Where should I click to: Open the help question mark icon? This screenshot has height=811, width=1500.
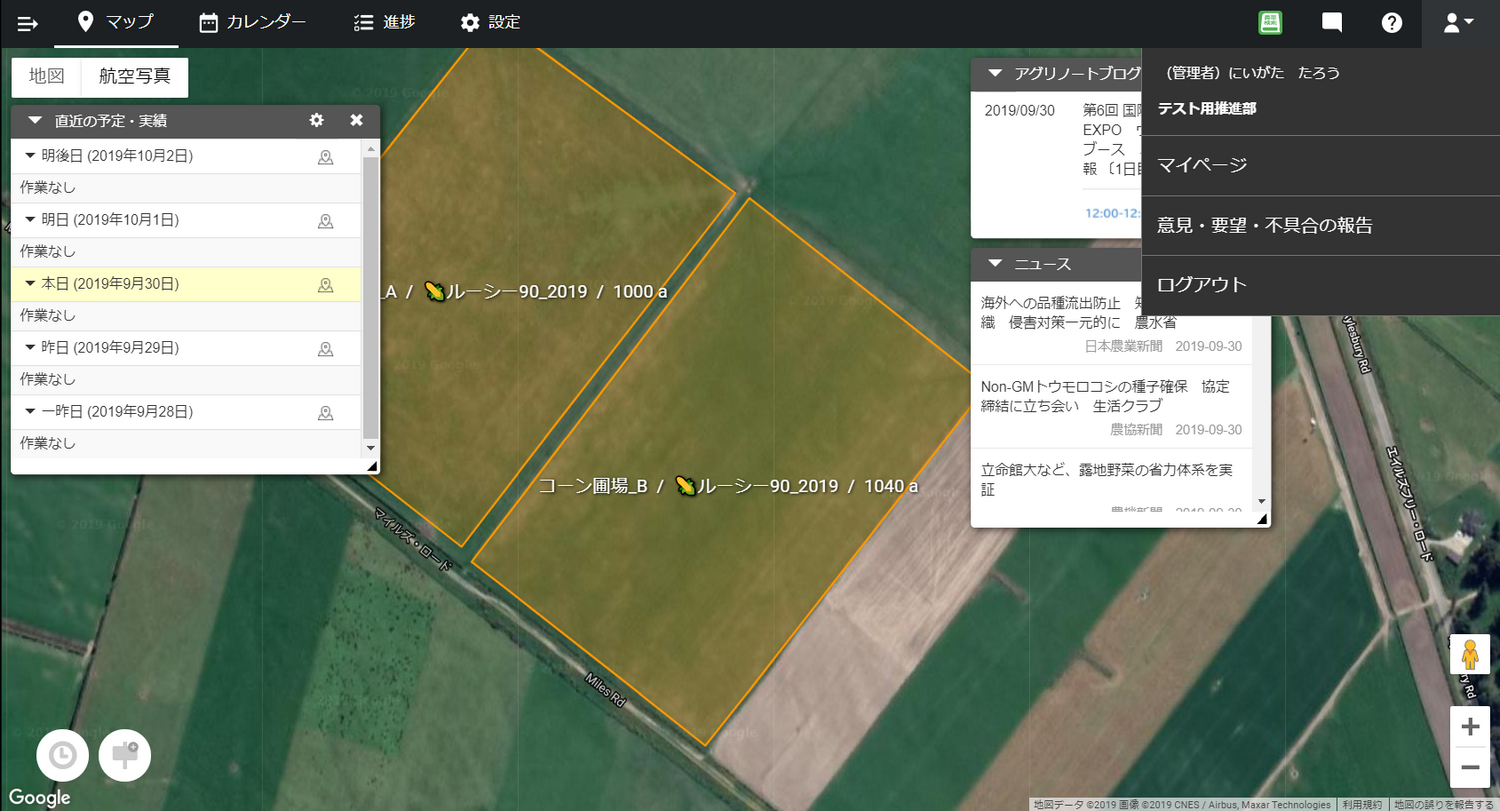[x=1392, y=23]
